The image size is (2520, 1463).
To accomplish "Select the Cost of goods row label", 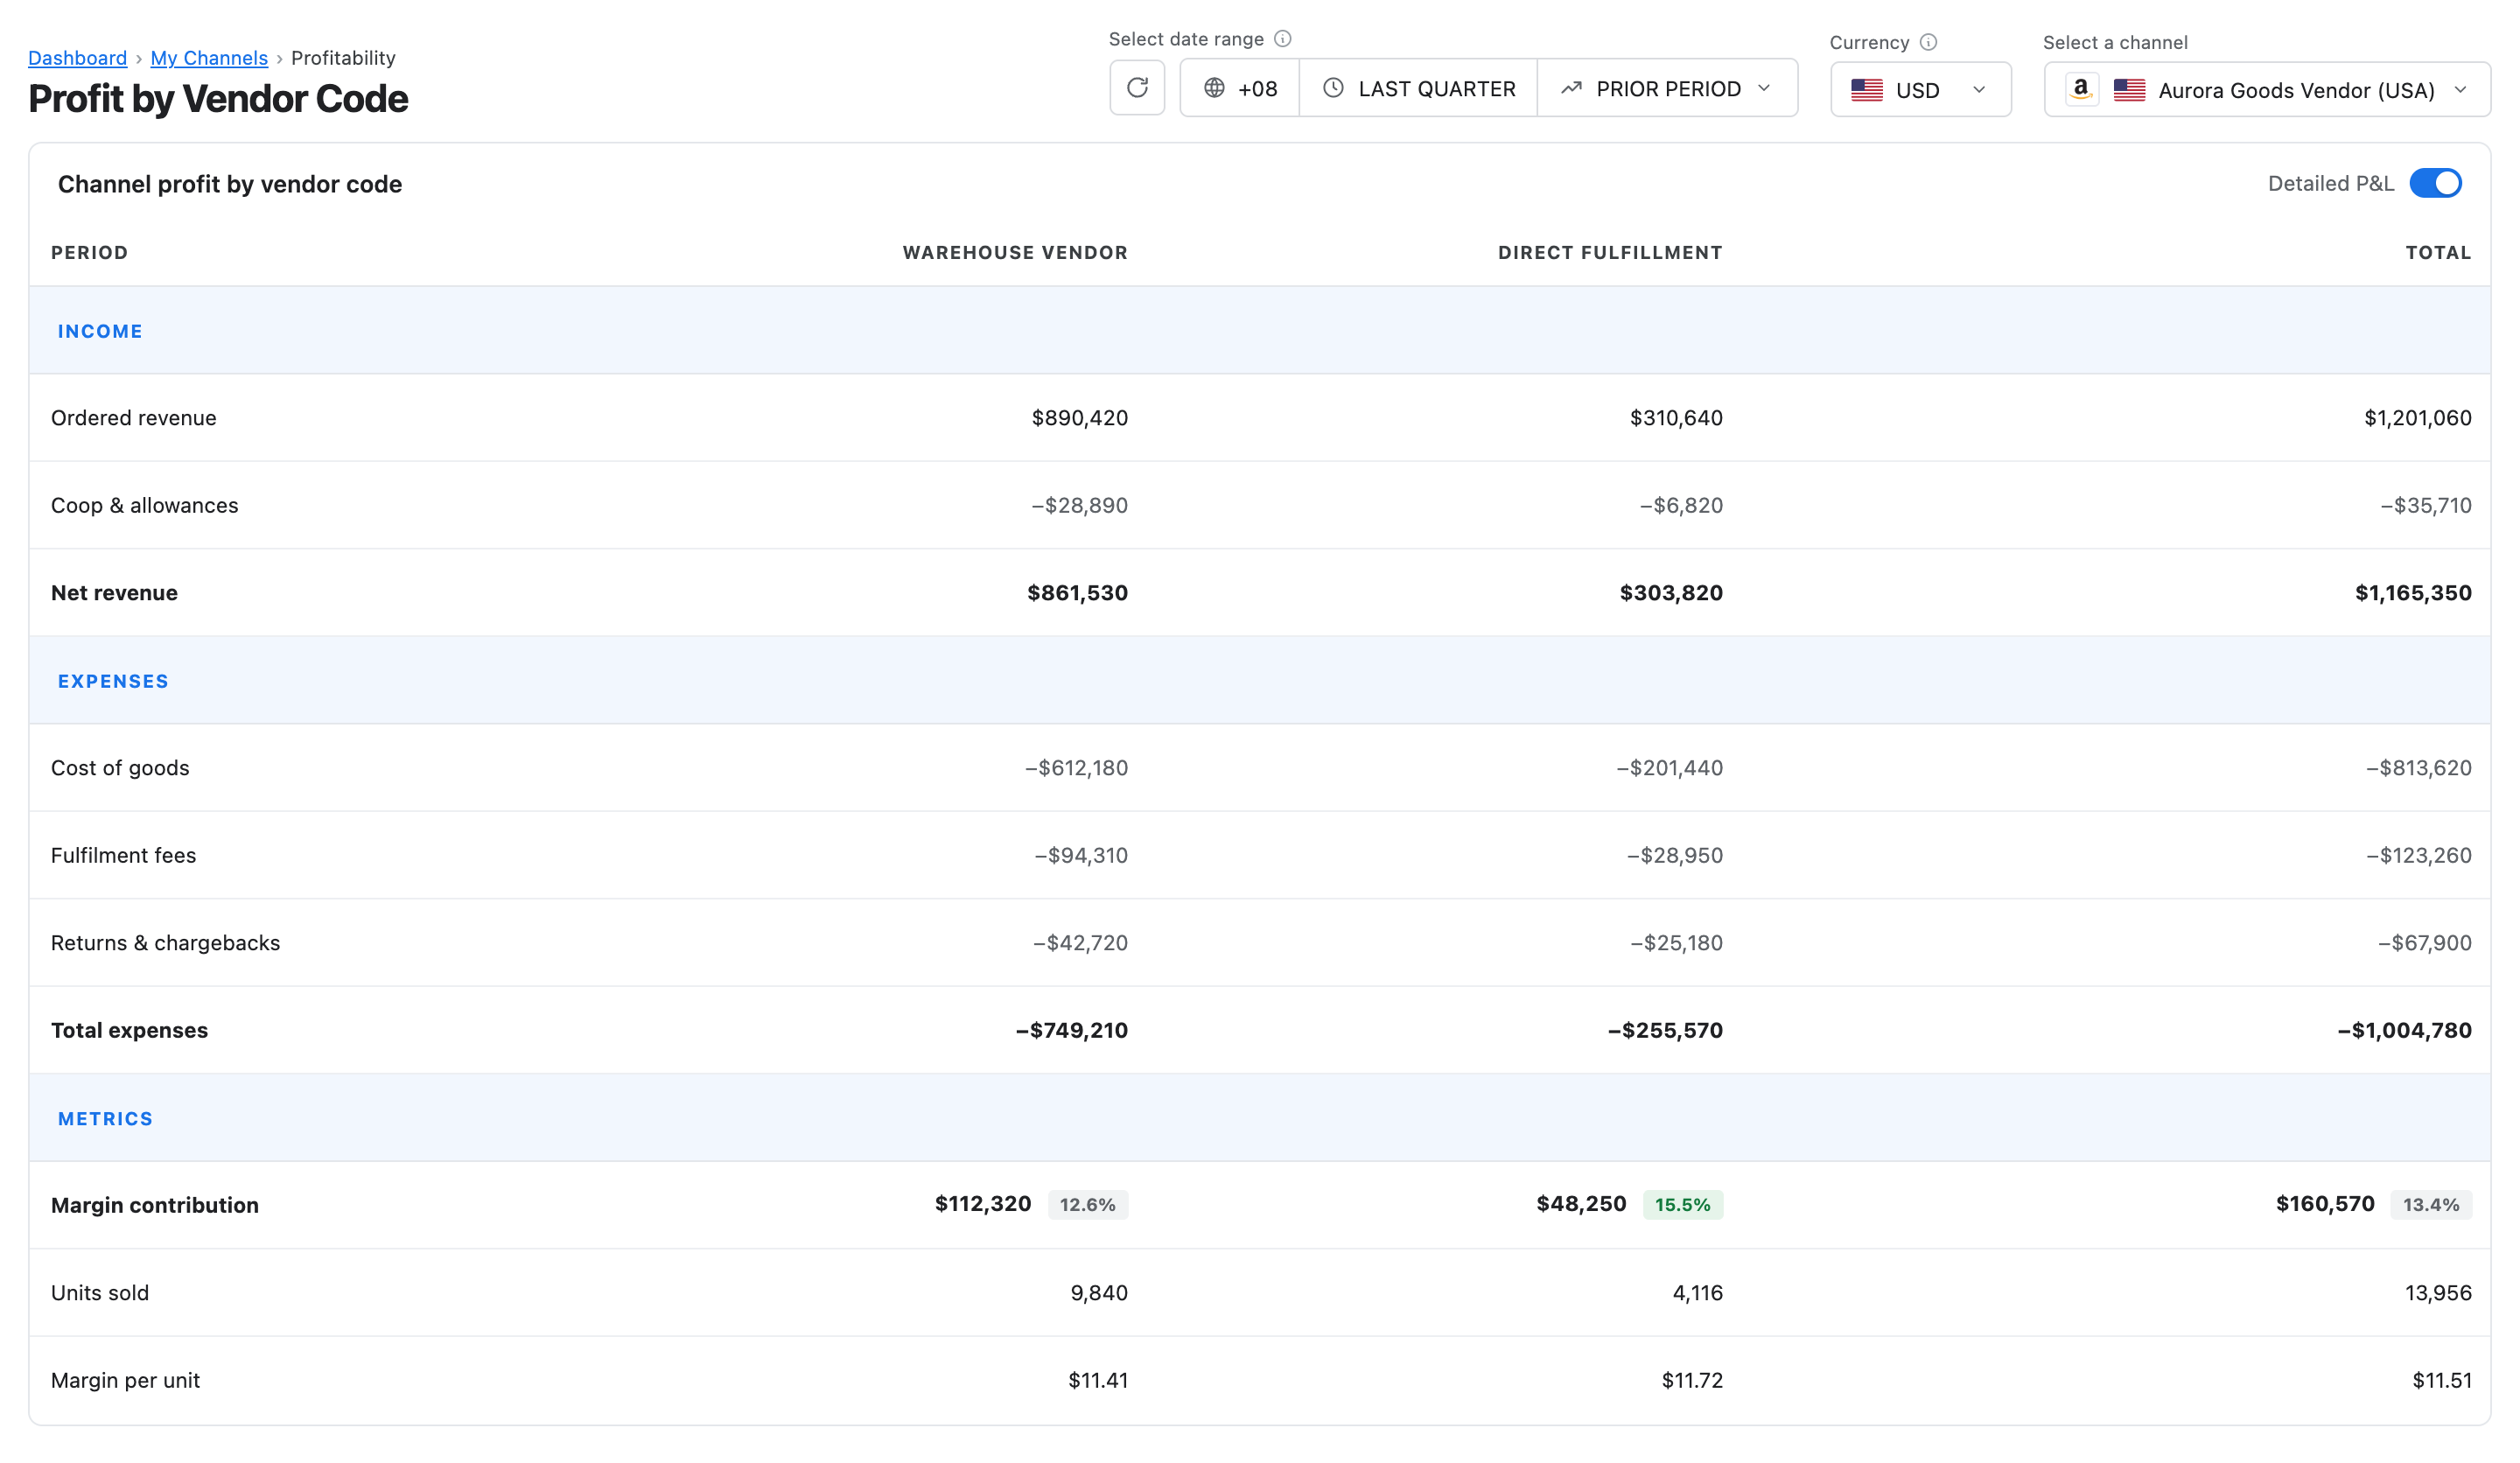I will coord(120,768).
